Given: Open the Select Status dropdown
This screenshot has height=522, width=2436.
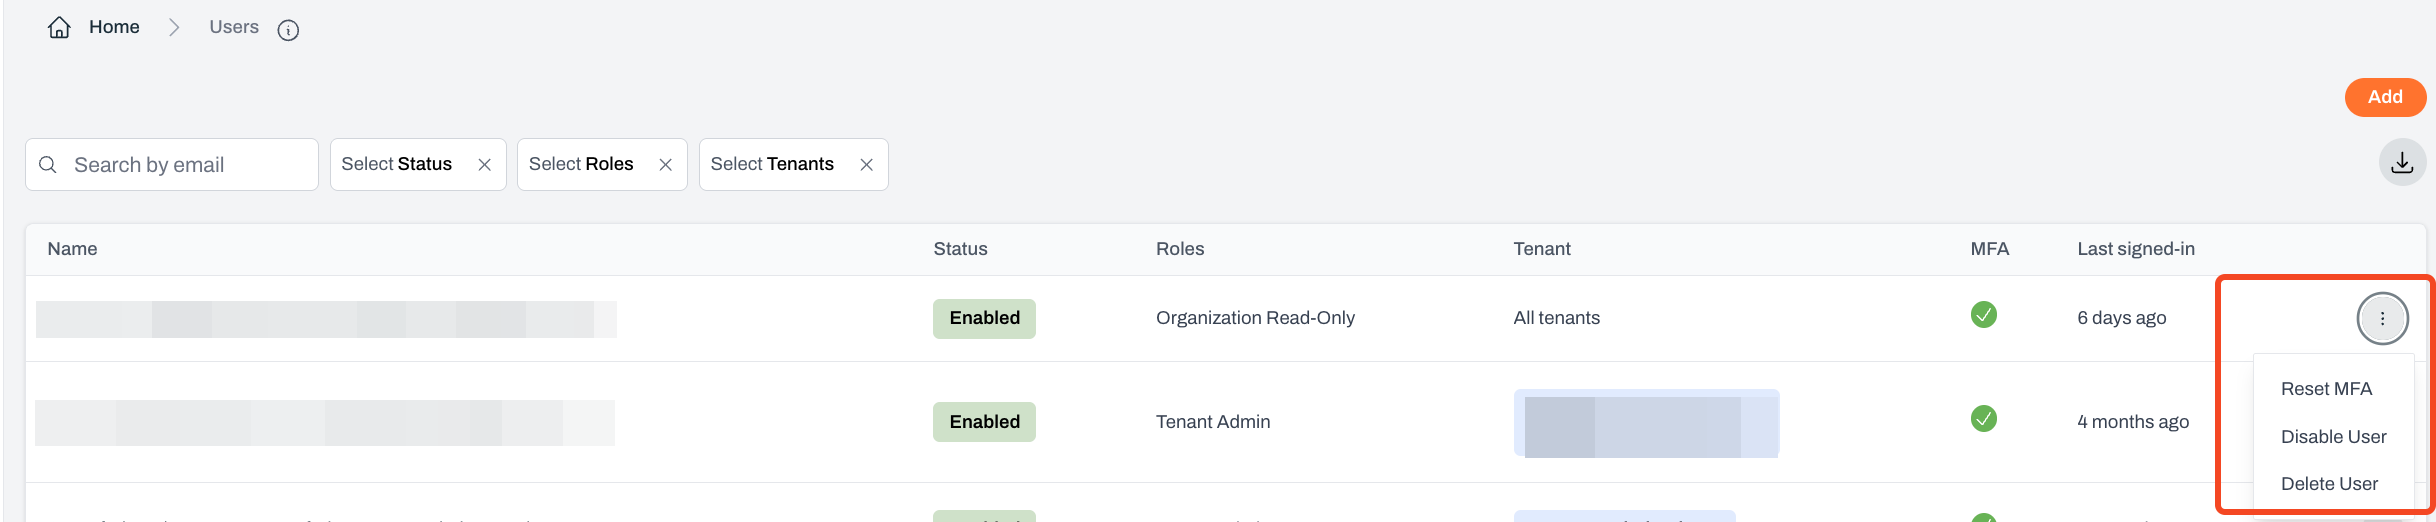Looking at the screenshot, I should tap(397, 165).
